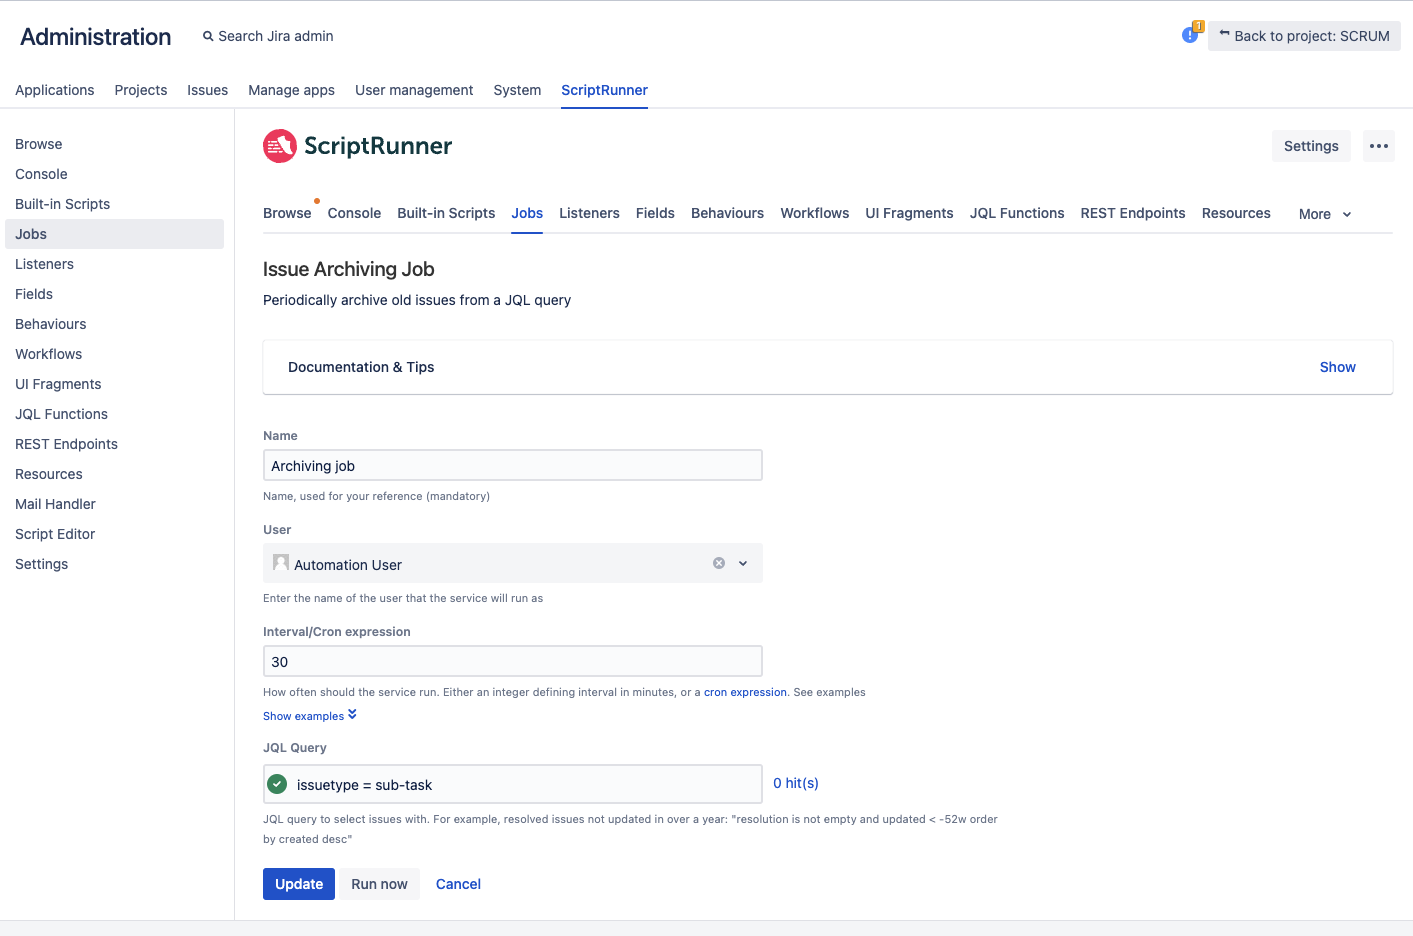Switch to Behaviours tab

(x=727, y=213)
